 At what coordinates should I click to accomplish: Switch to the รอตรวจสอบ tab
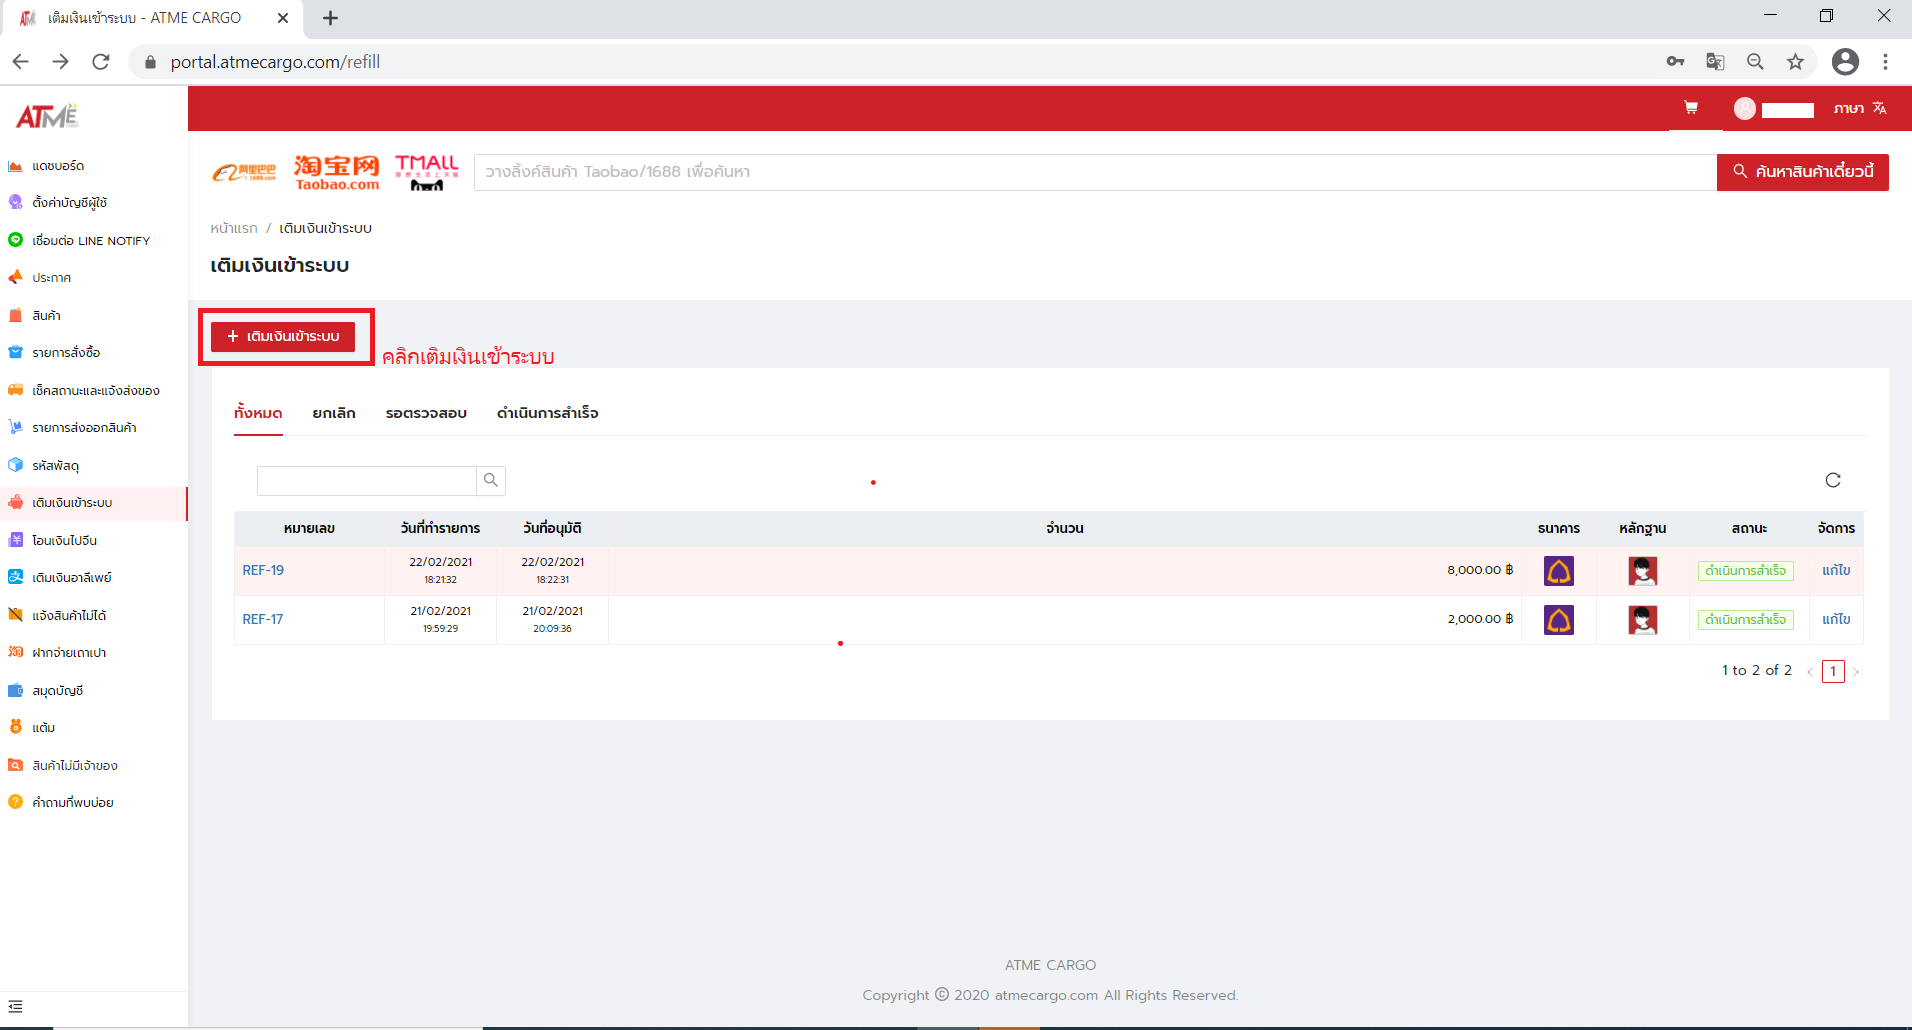426,413
